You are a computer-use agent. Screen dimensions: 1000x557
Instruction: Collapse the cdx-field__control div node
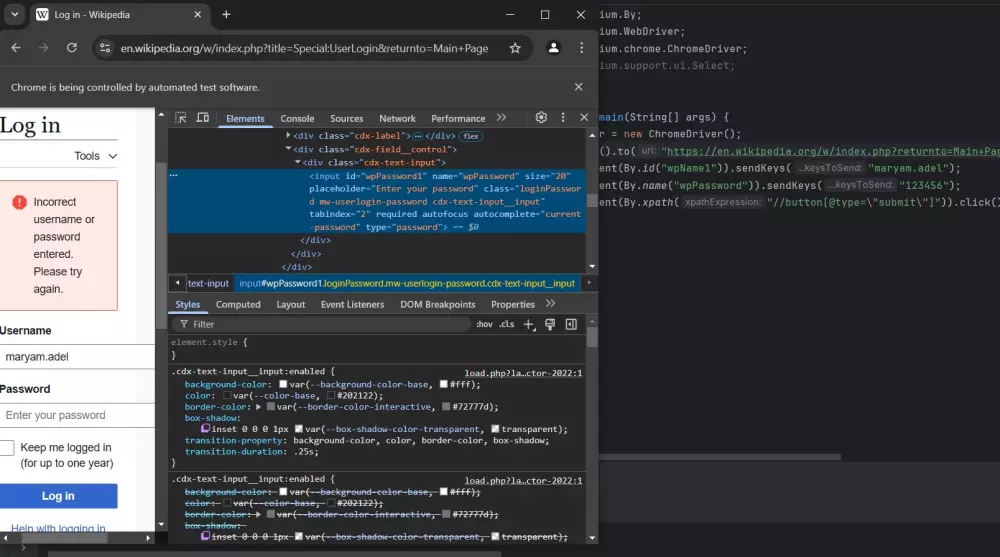click(x=288, y=149)
